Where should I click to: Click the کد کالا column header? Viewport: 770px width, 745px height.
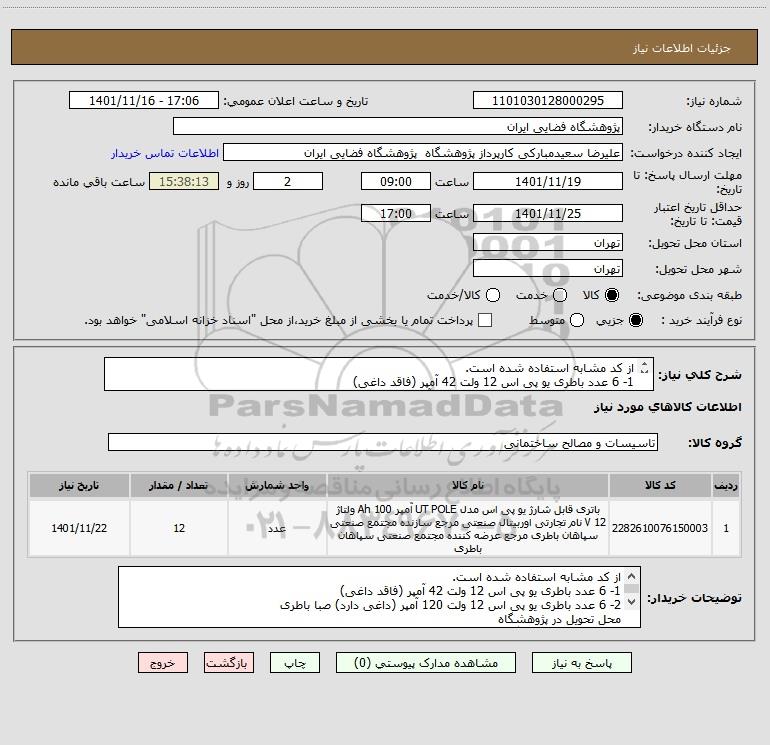[x=660, y=486]
